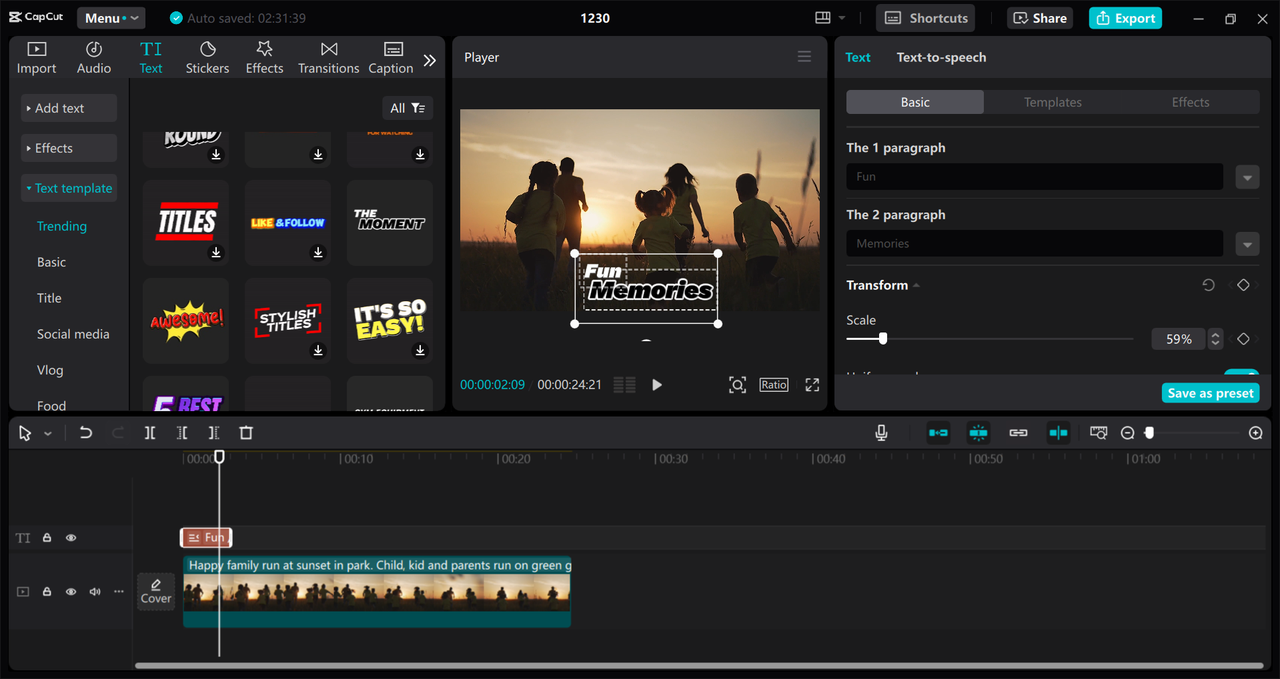Image resolution: width=1280 pixels, height=679 pixels.
Task: Click the focus zoom preview icon
Action: point(737,385)
